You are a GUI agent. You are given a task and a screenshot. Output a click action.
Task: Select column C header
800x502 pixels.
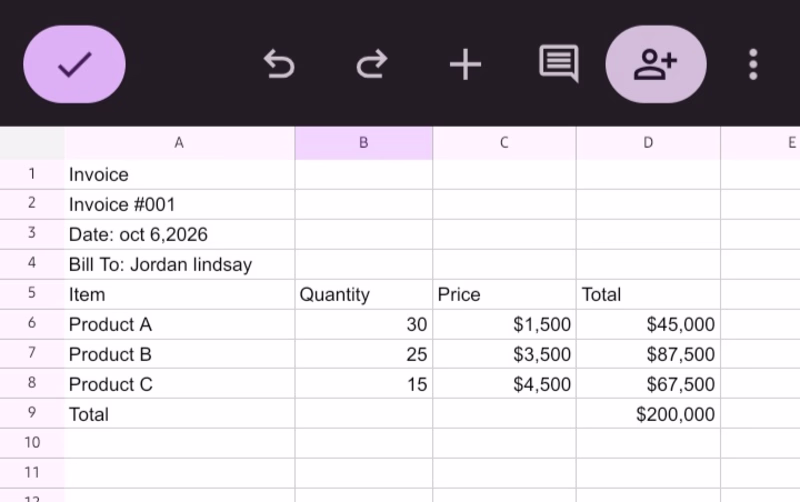(x=504, y=143)
